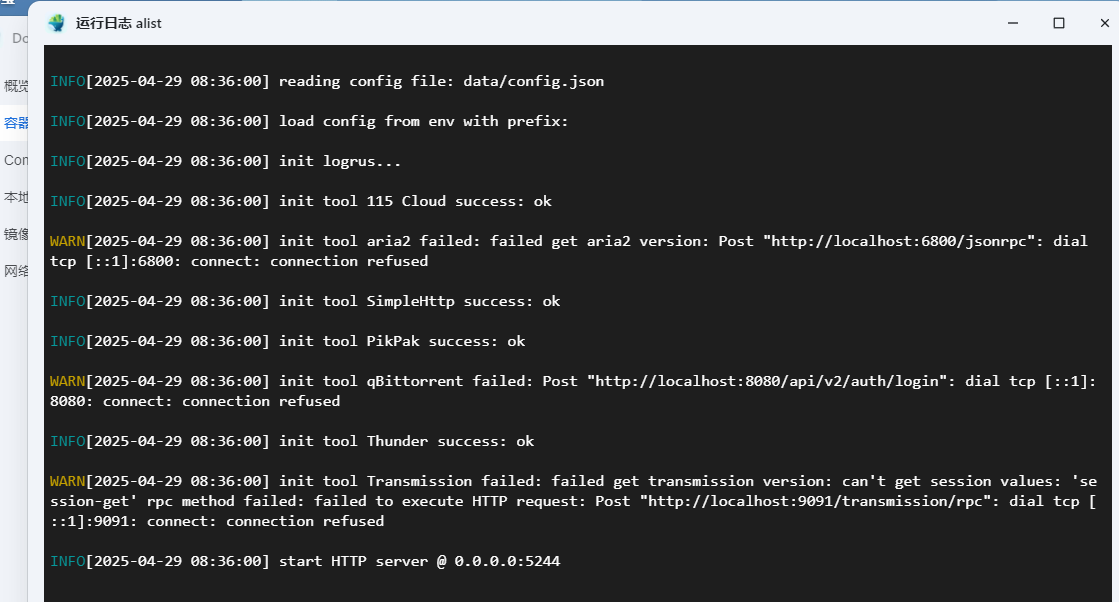The image size is (1119, 602).
Task: Go to the 本地 sidebar section
Action: (x=16, y=197)
